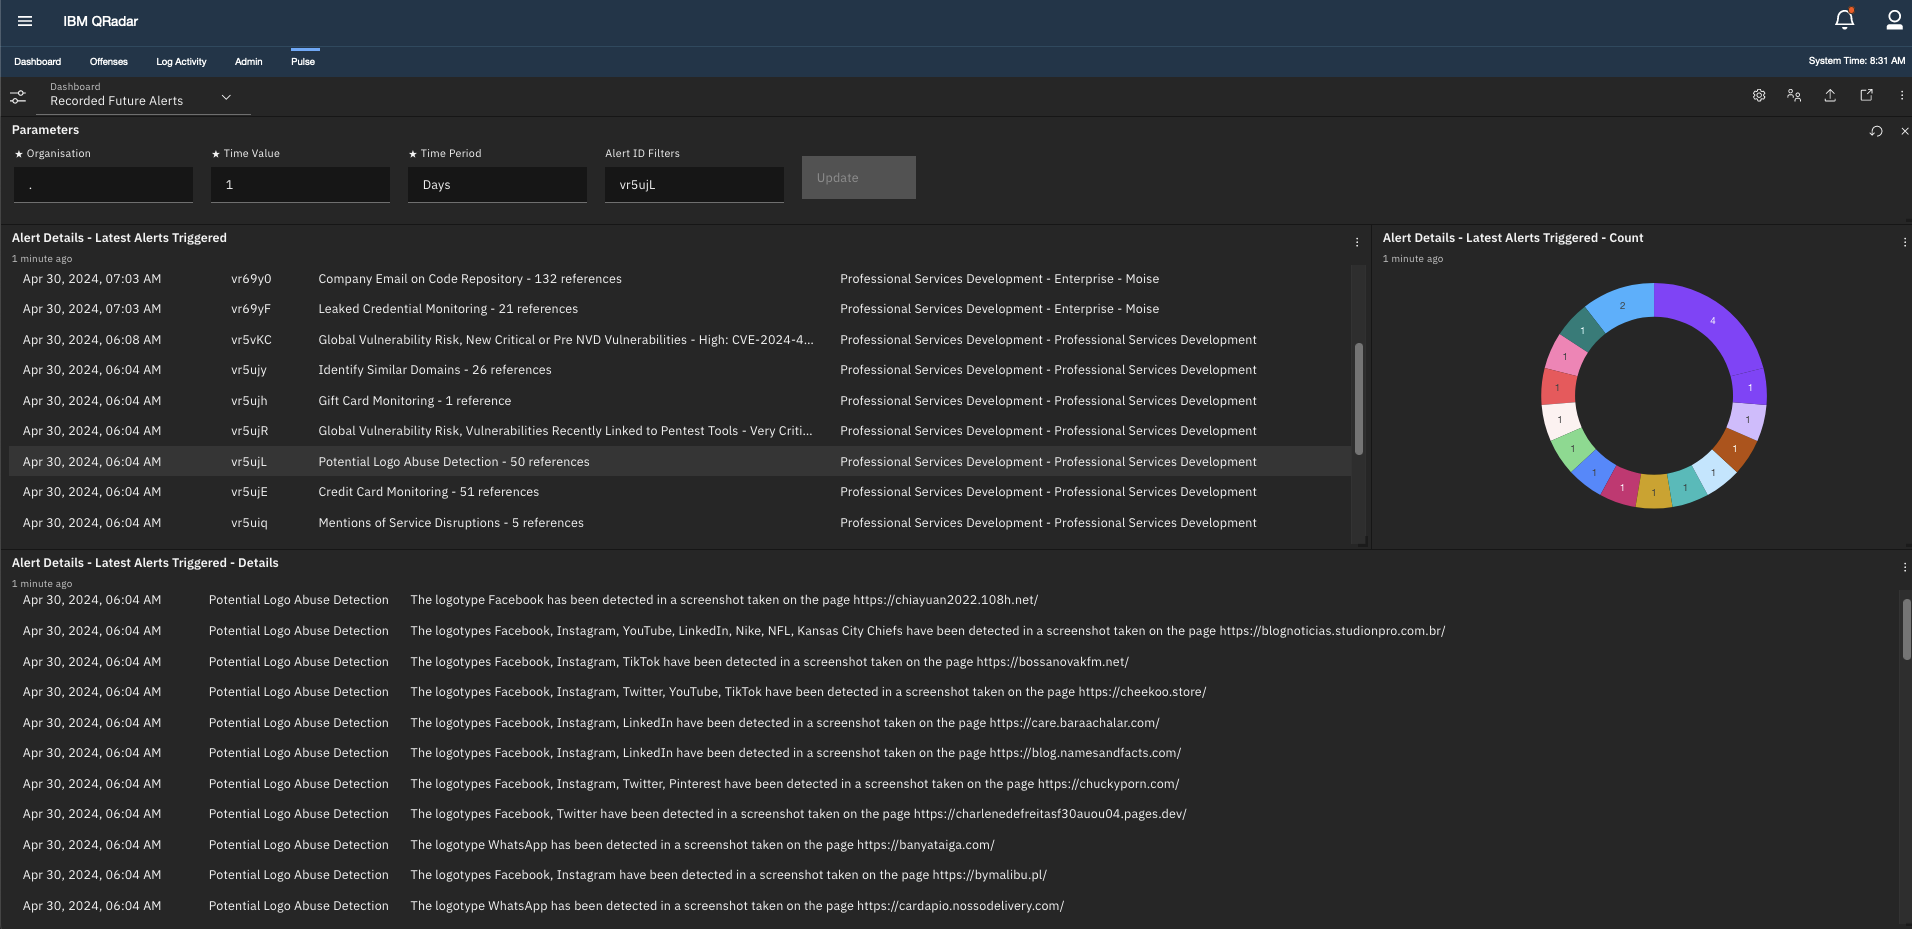Reset parameters with the refresh icon
This screenshot has height=929, width=1912.
pos(1876,131)
